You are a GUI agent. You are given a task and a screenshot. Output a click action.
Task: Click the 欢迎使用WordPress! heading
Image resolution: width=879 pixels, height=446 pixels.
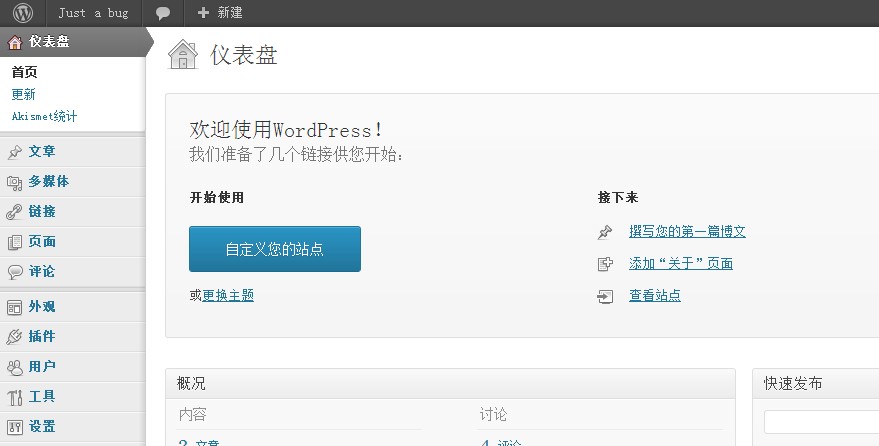(x=286, y=130)
